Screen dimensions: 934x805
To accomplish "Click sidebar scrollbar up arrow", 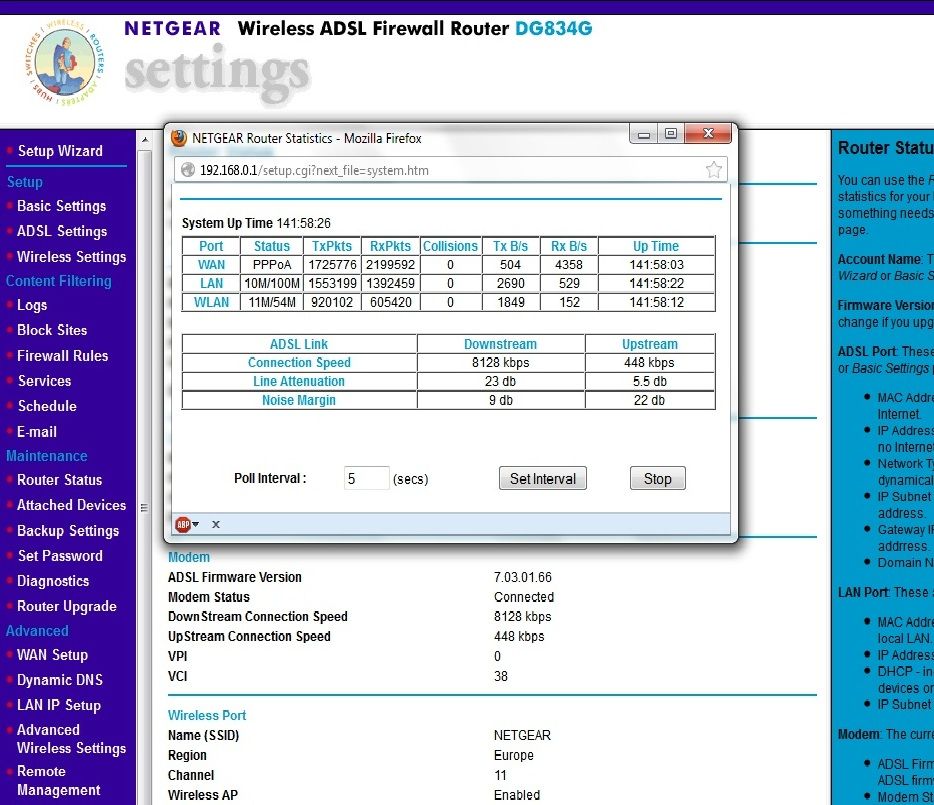I will tap(145, 140).
